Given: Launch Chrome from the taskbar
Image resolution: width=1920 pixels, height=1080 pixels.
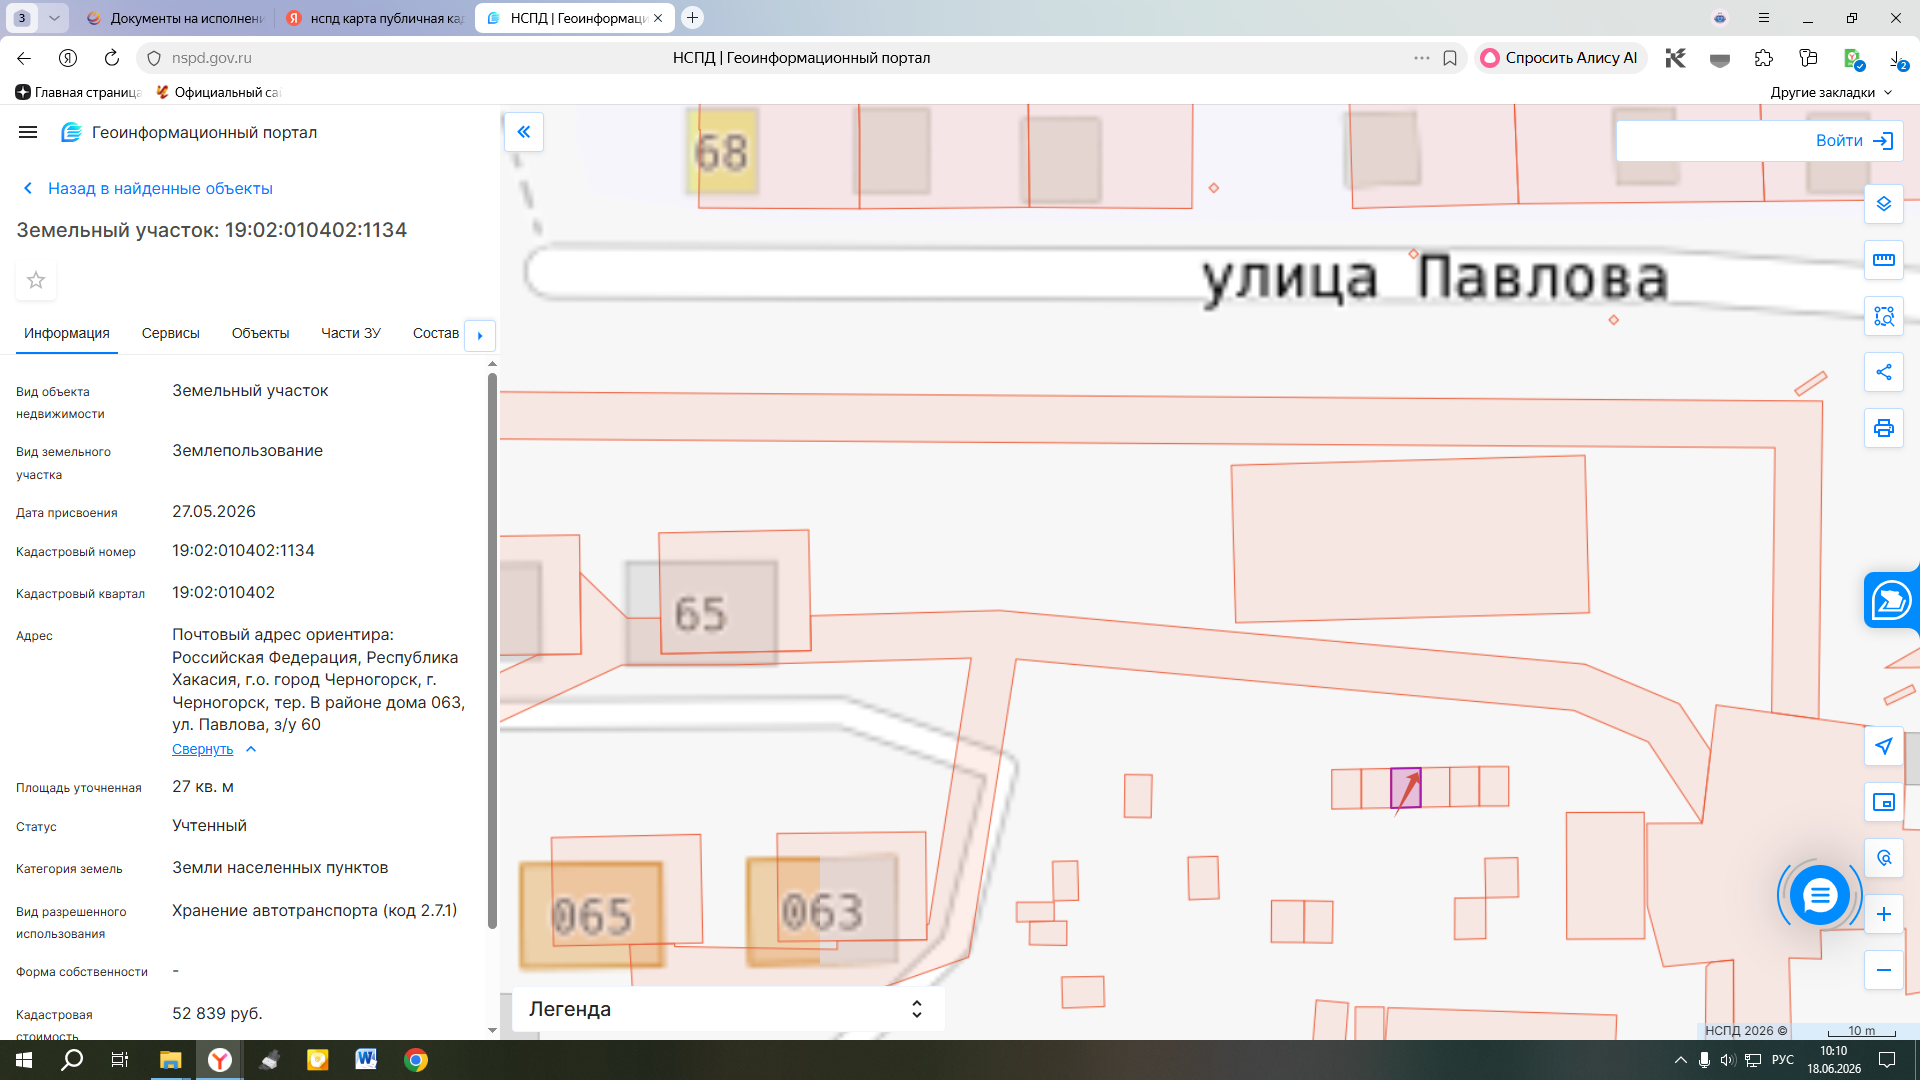Looking at the screenshot, I should (416, 1060).
